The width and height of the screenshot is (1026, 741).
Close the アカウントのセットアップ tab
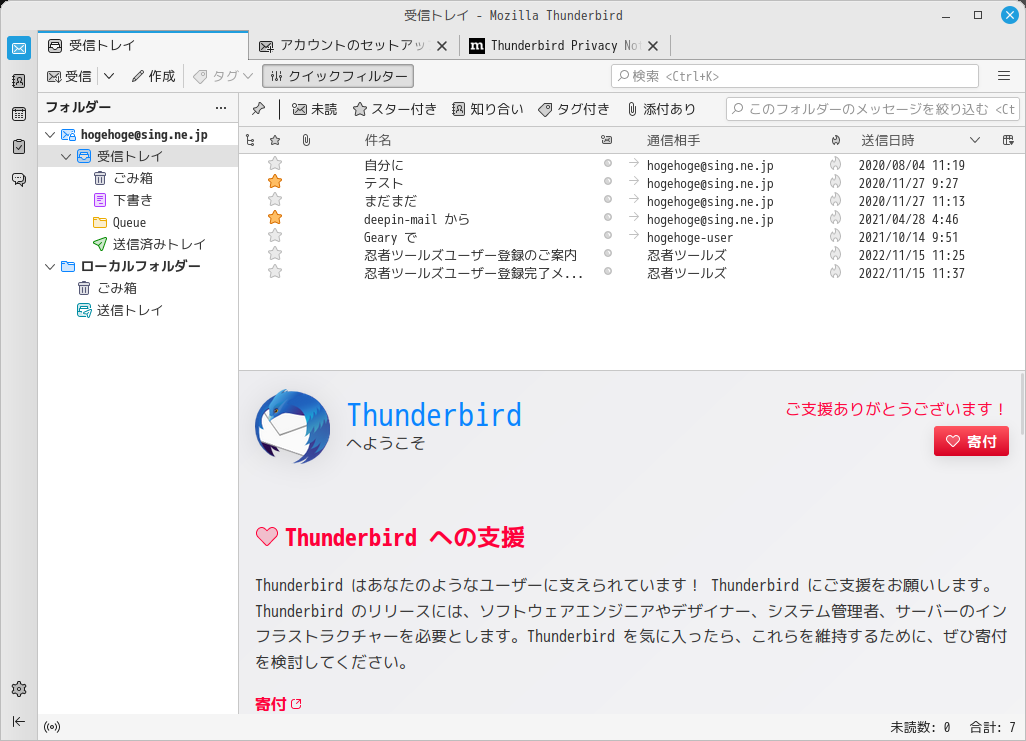[x=442, y=46]
